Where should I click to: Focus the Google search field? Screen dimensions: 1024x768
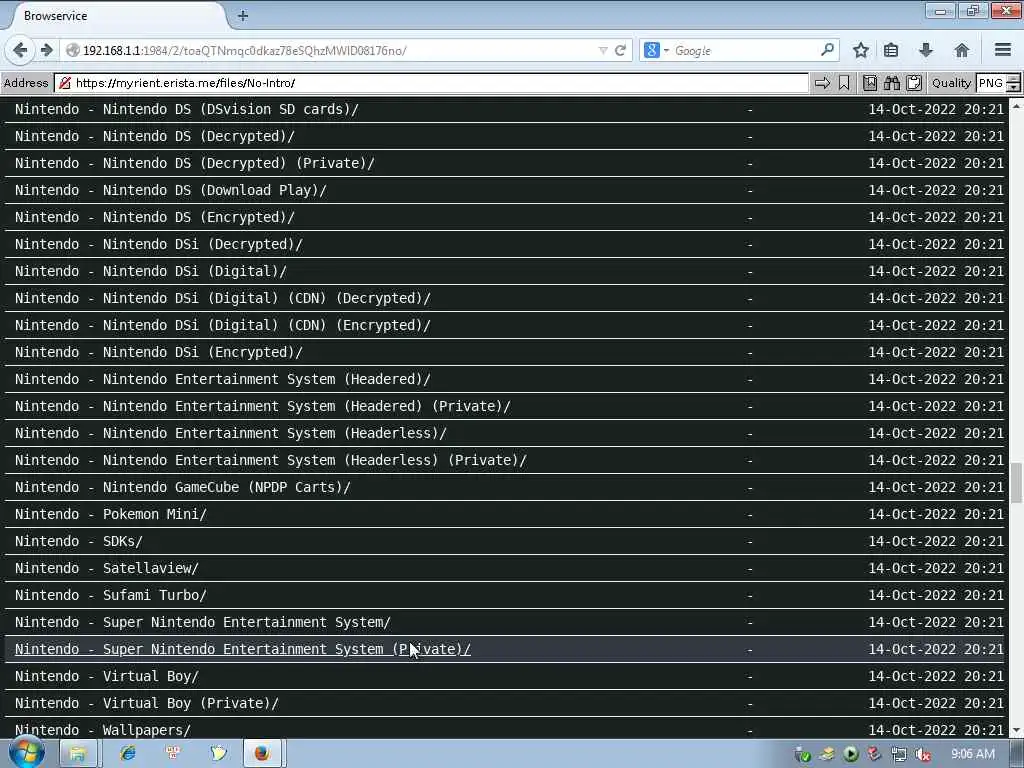click(x=744, y=50)
